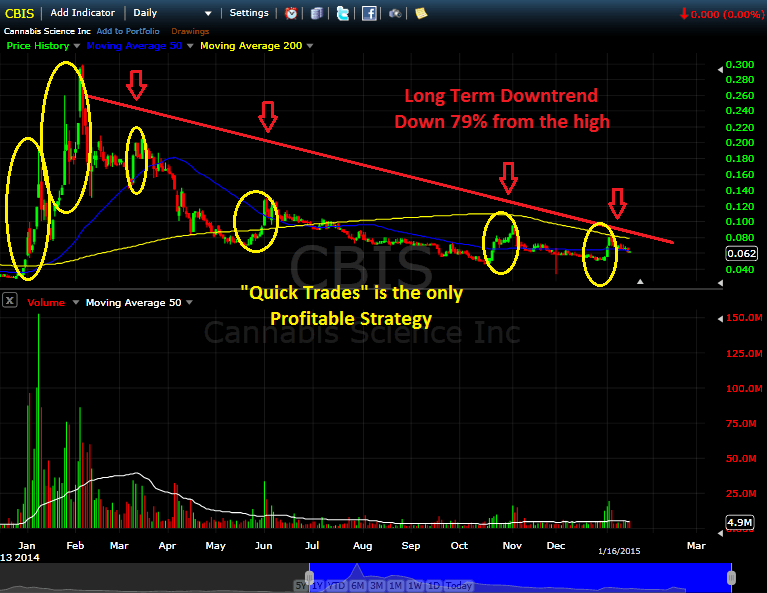
Task: Expand the volume Moving Average 50 dropdown arrow
Action: click(x=189, y=302)
